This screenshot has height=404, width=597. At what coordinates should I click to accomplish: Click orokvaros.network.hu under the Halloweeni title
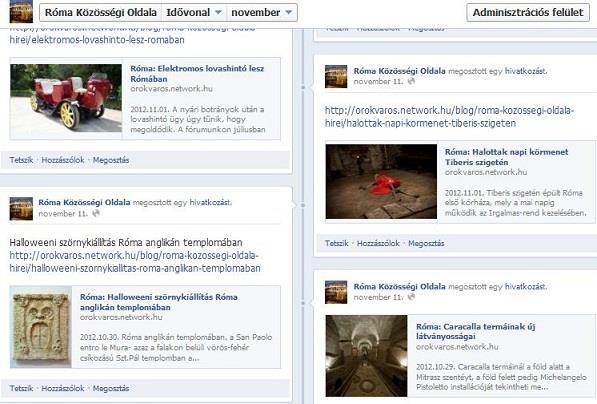(121, 317)
